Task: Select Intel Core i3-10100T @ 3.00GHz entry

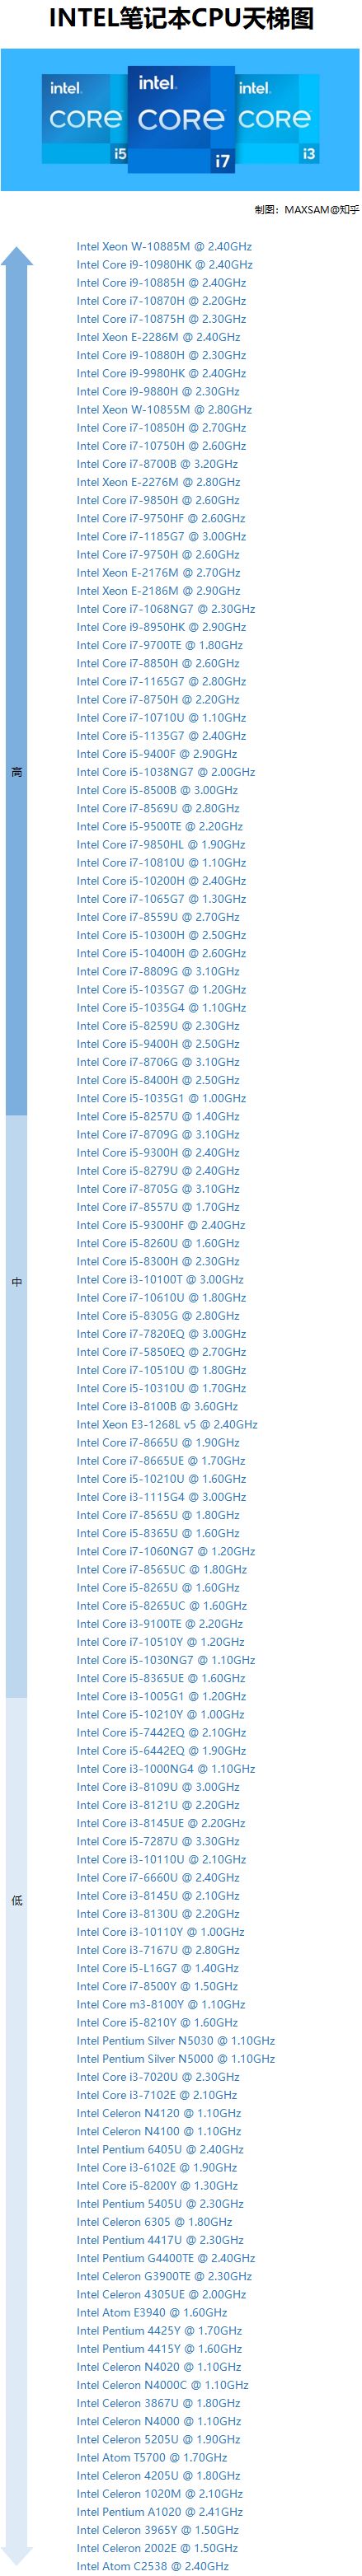Action: click(160, 1279)
